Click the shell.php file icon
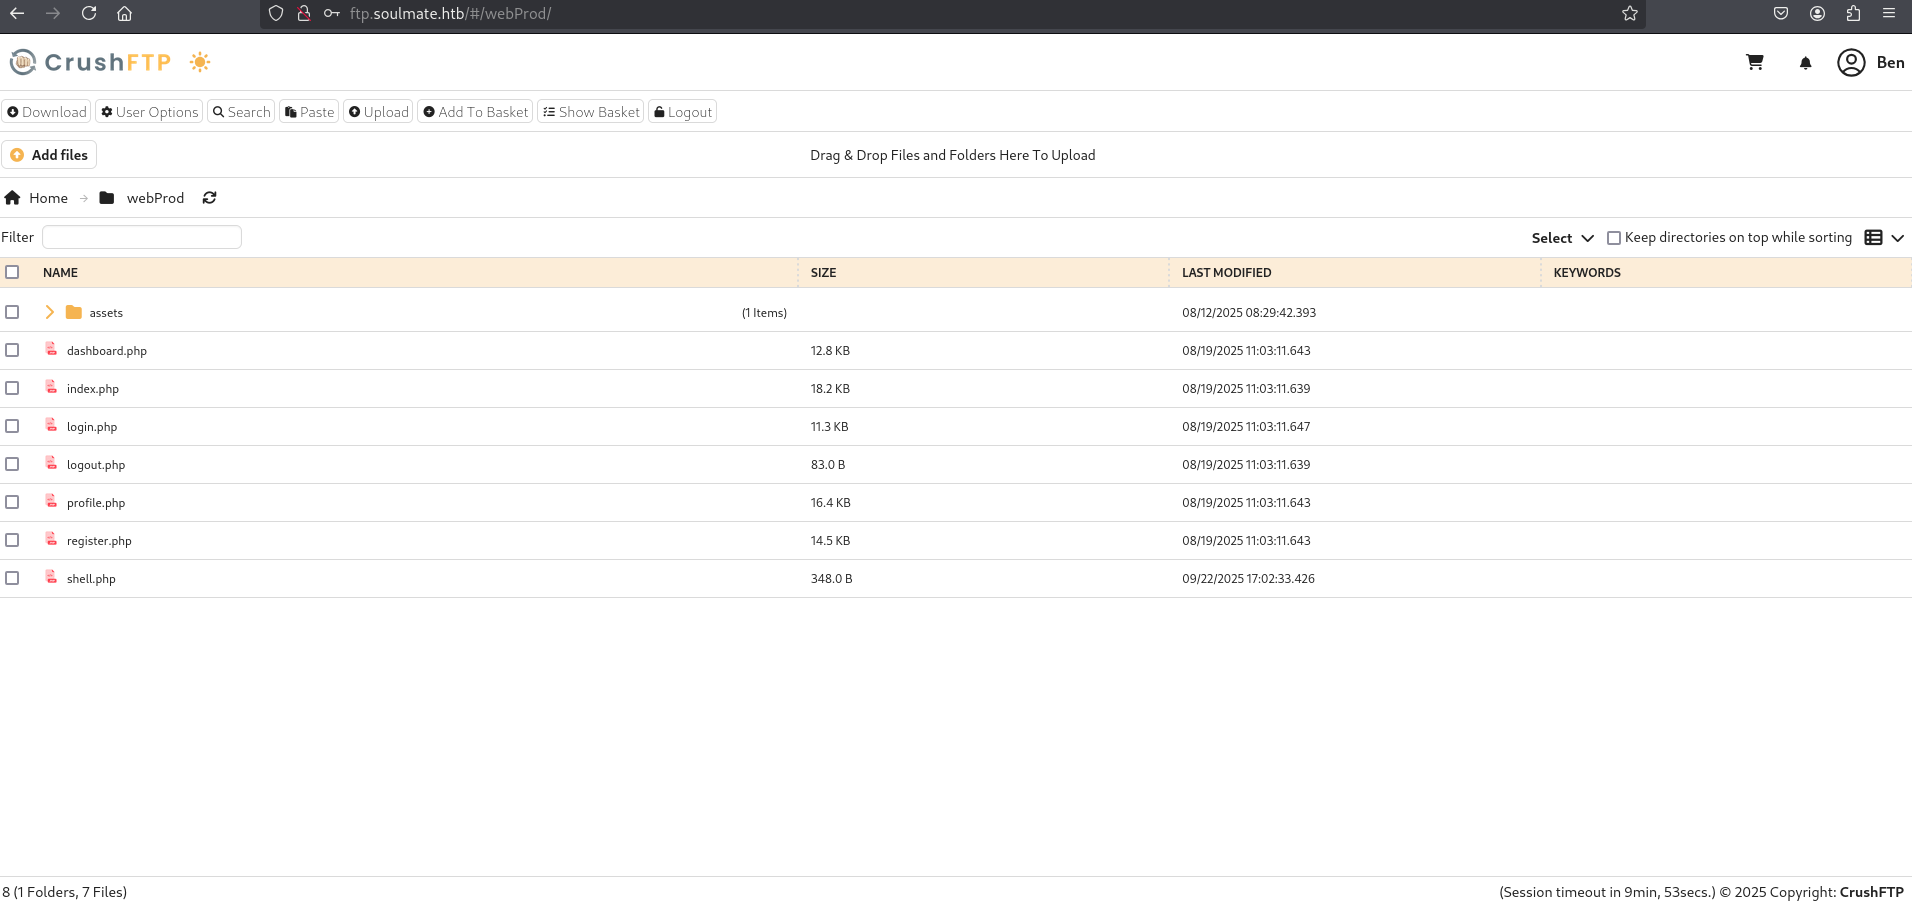Screen dimensions: 1912x907 coord(51,577)
